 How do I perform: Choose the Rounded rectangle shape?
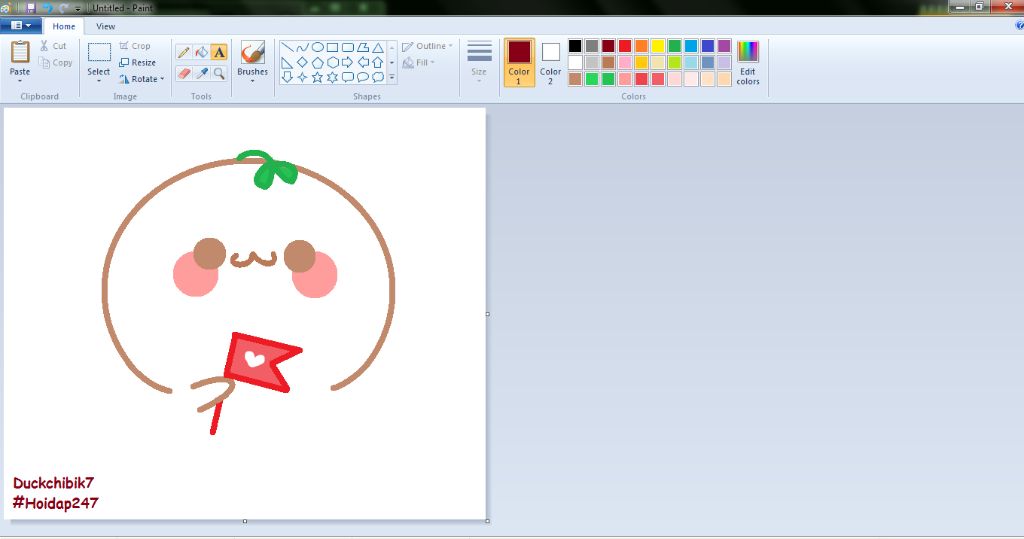point(347,48)
